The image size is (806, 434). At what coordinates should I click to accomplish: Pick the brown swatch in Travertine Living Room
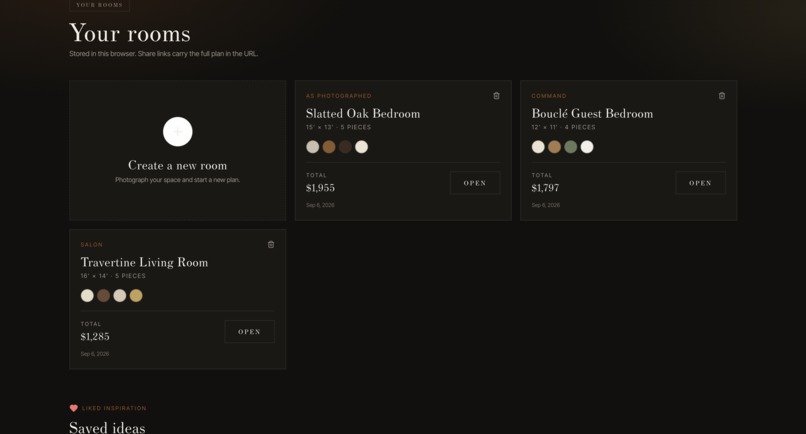pyautogui.click(x=103, y=296)
